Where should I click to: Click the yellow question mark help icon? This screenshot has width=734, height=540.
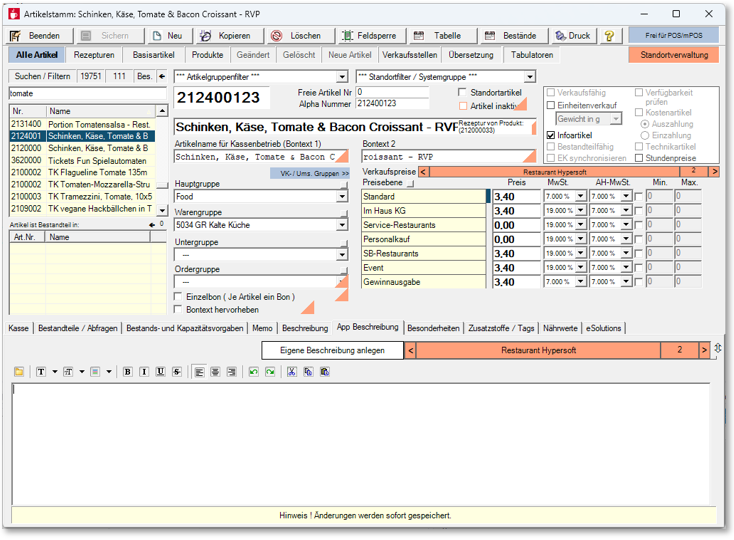(609, 35)
